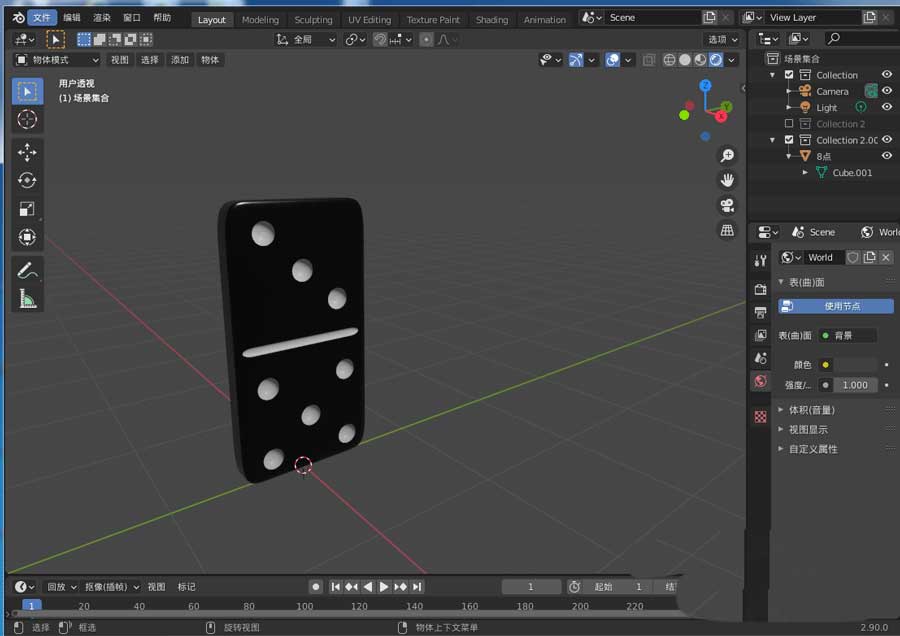The width and height of the screenshot is (900, 636).
Task: Click the 使用节点 Use Nodes button
Action: pos(836,306)
